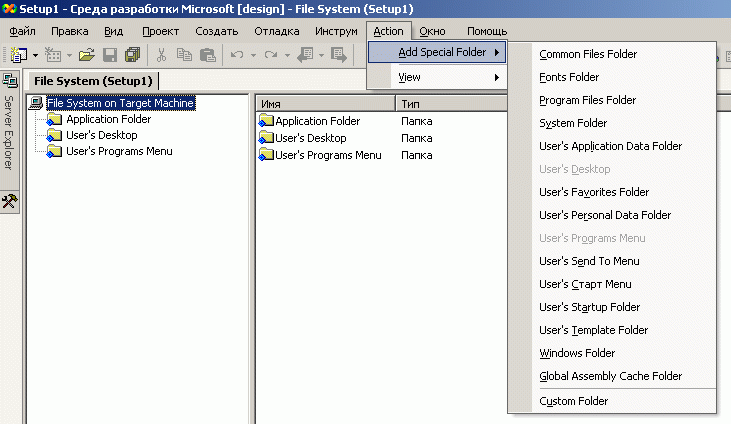
Task: Open the Вид menu
Action: pyautogui.click(x=113, y=31)
